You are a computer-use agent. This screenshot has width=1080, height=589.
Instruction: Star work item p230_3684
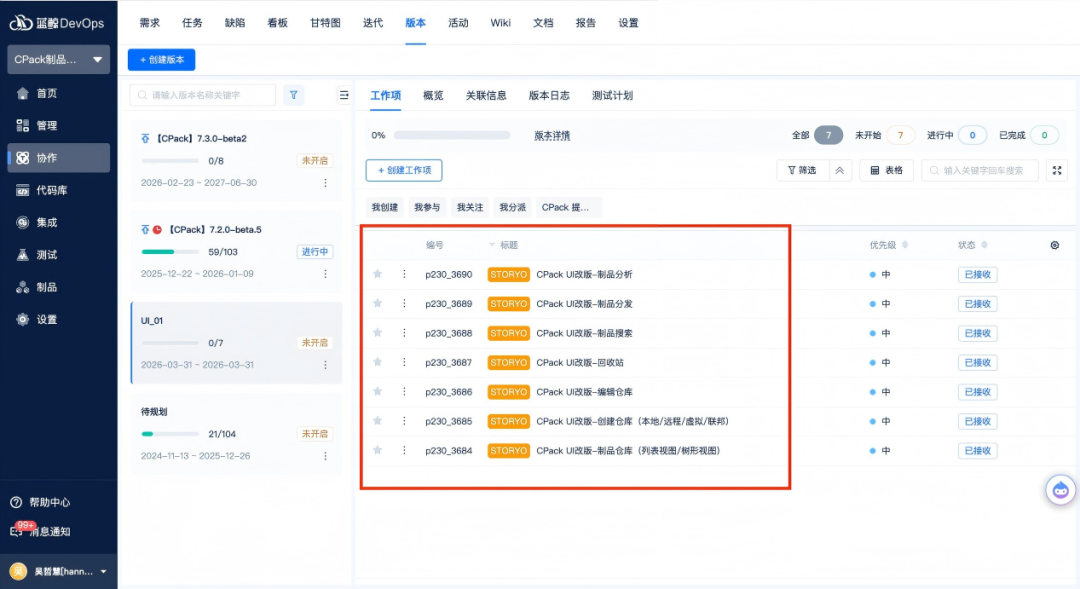377,451
